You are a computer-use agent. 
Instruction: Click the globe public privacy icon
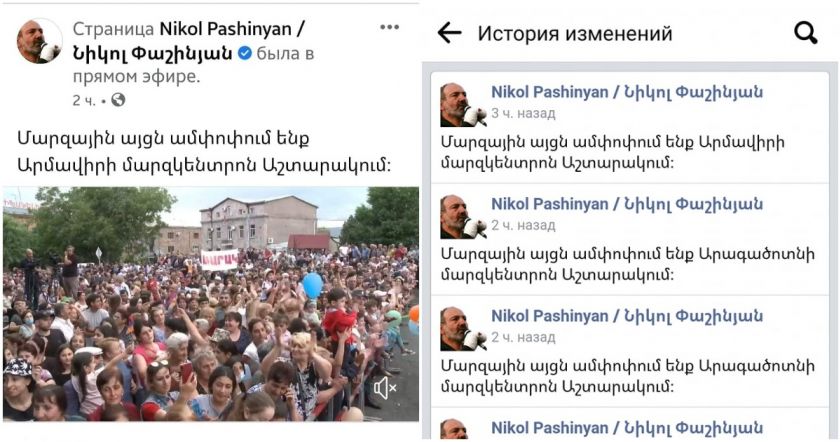[118, 100]
